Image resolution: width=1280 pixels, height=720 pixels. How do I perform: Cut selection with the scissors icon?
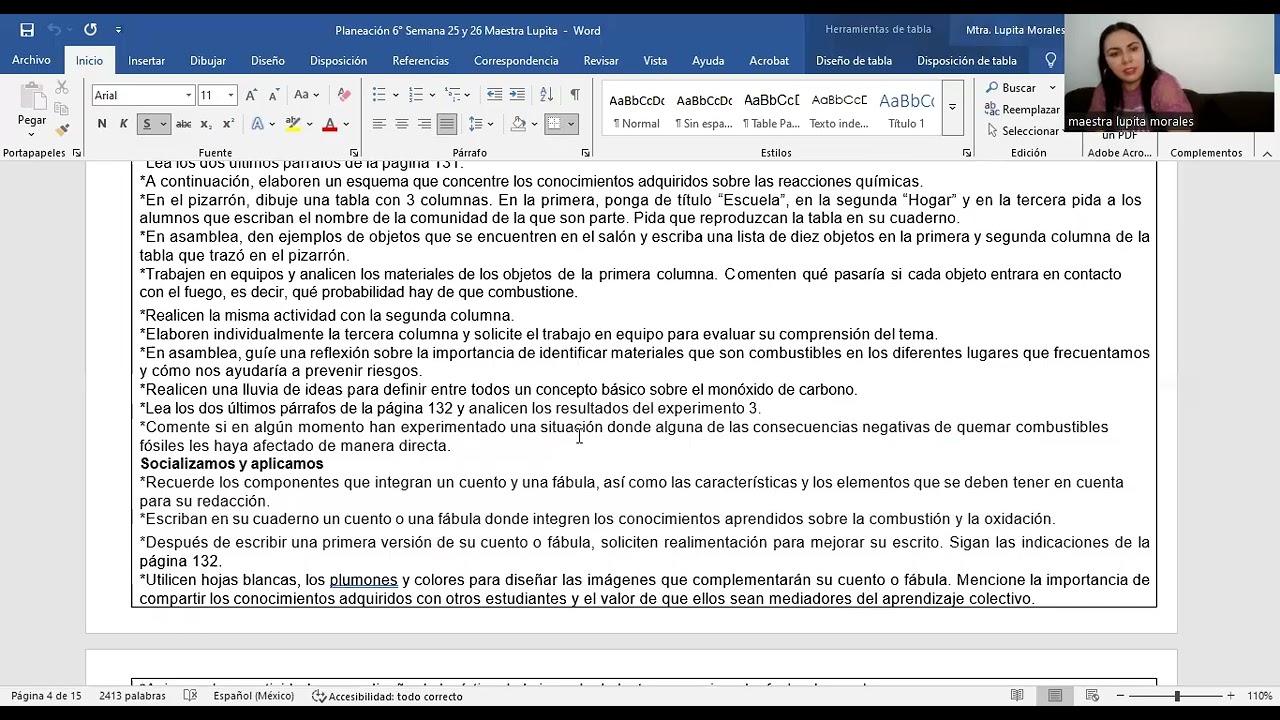62,88
